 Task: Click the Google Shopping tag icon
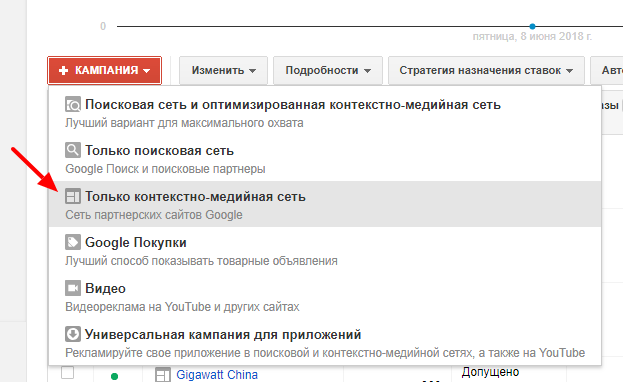tap(73, 242)
